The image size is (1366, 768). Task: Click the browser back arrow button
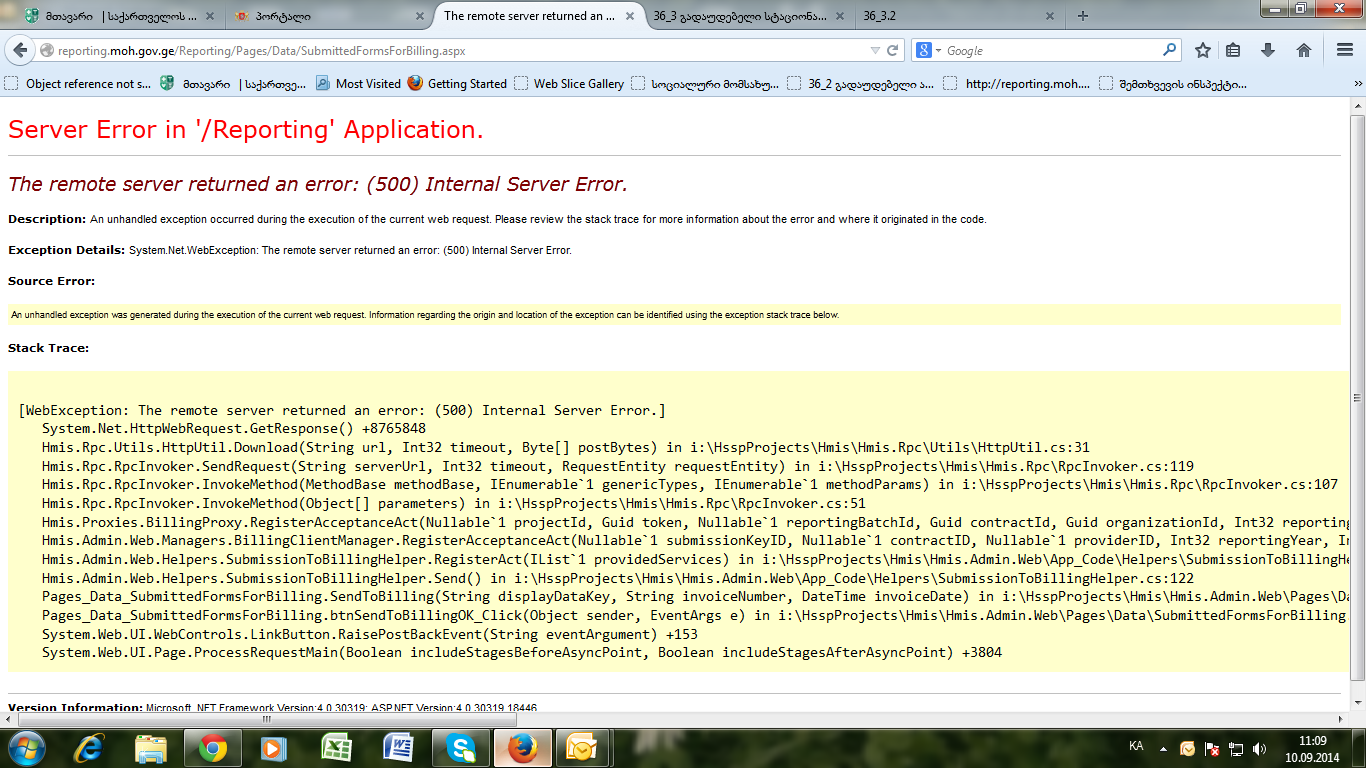[20, 50]
